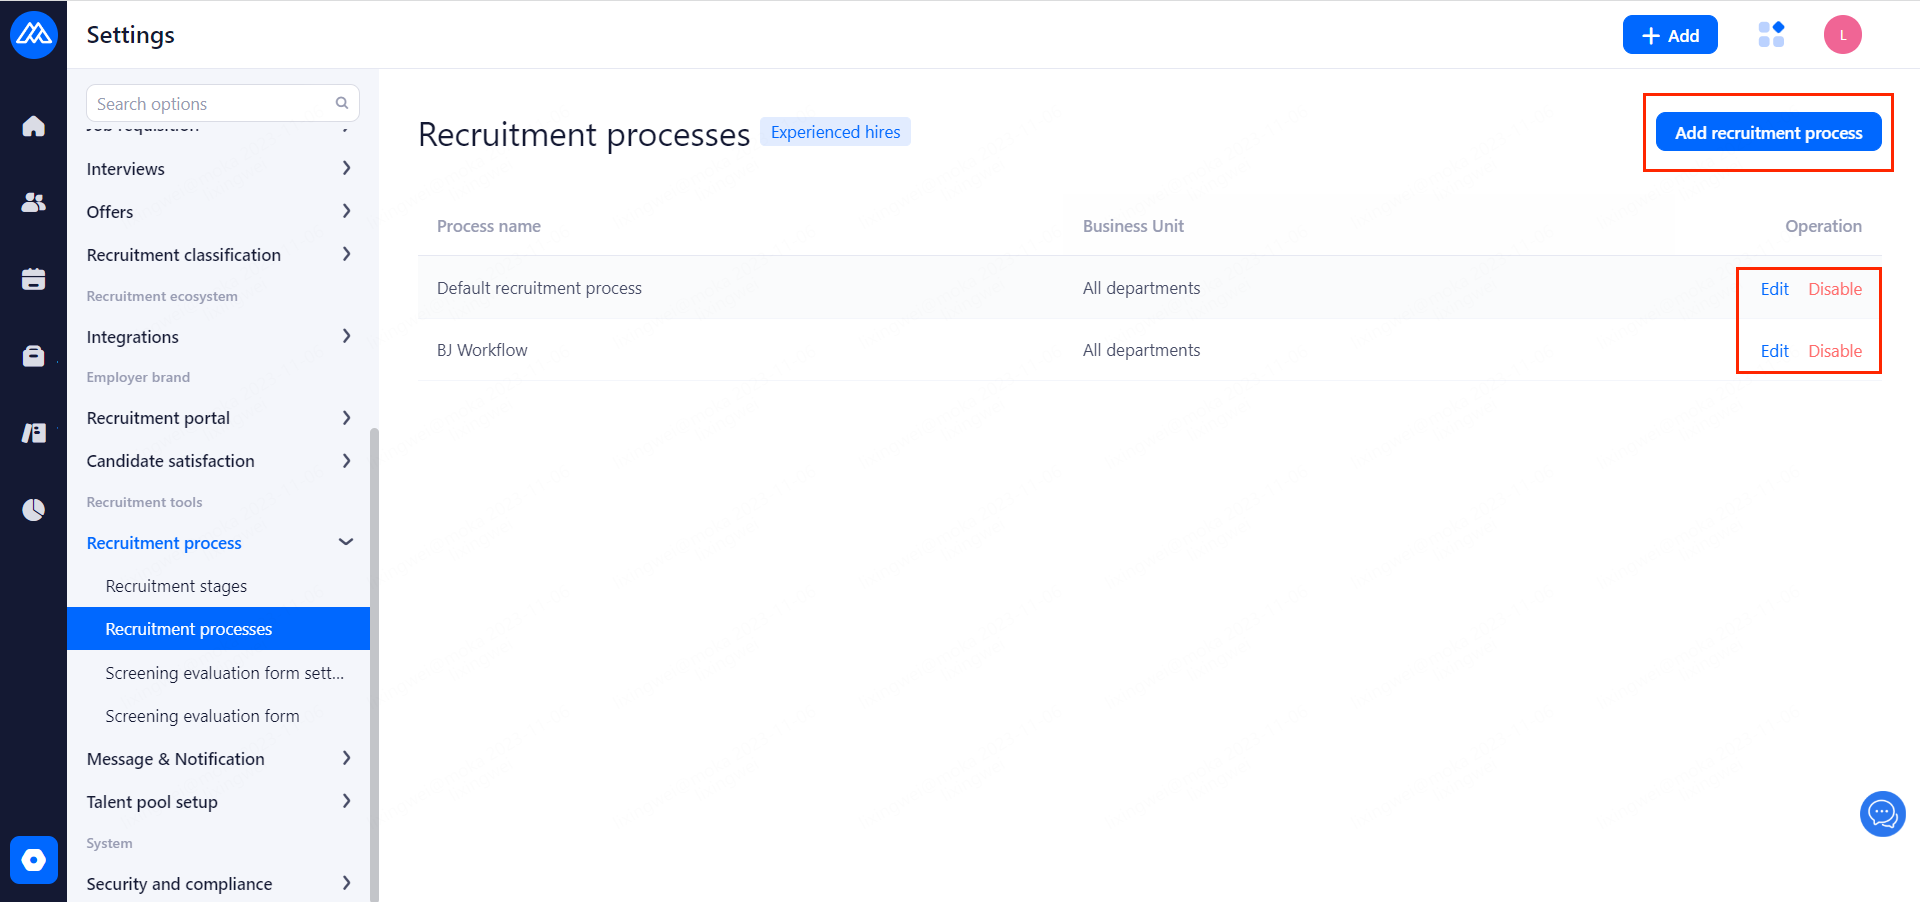
Task: Open the chat support bubble icon
Action: [x=1882, y=814]
